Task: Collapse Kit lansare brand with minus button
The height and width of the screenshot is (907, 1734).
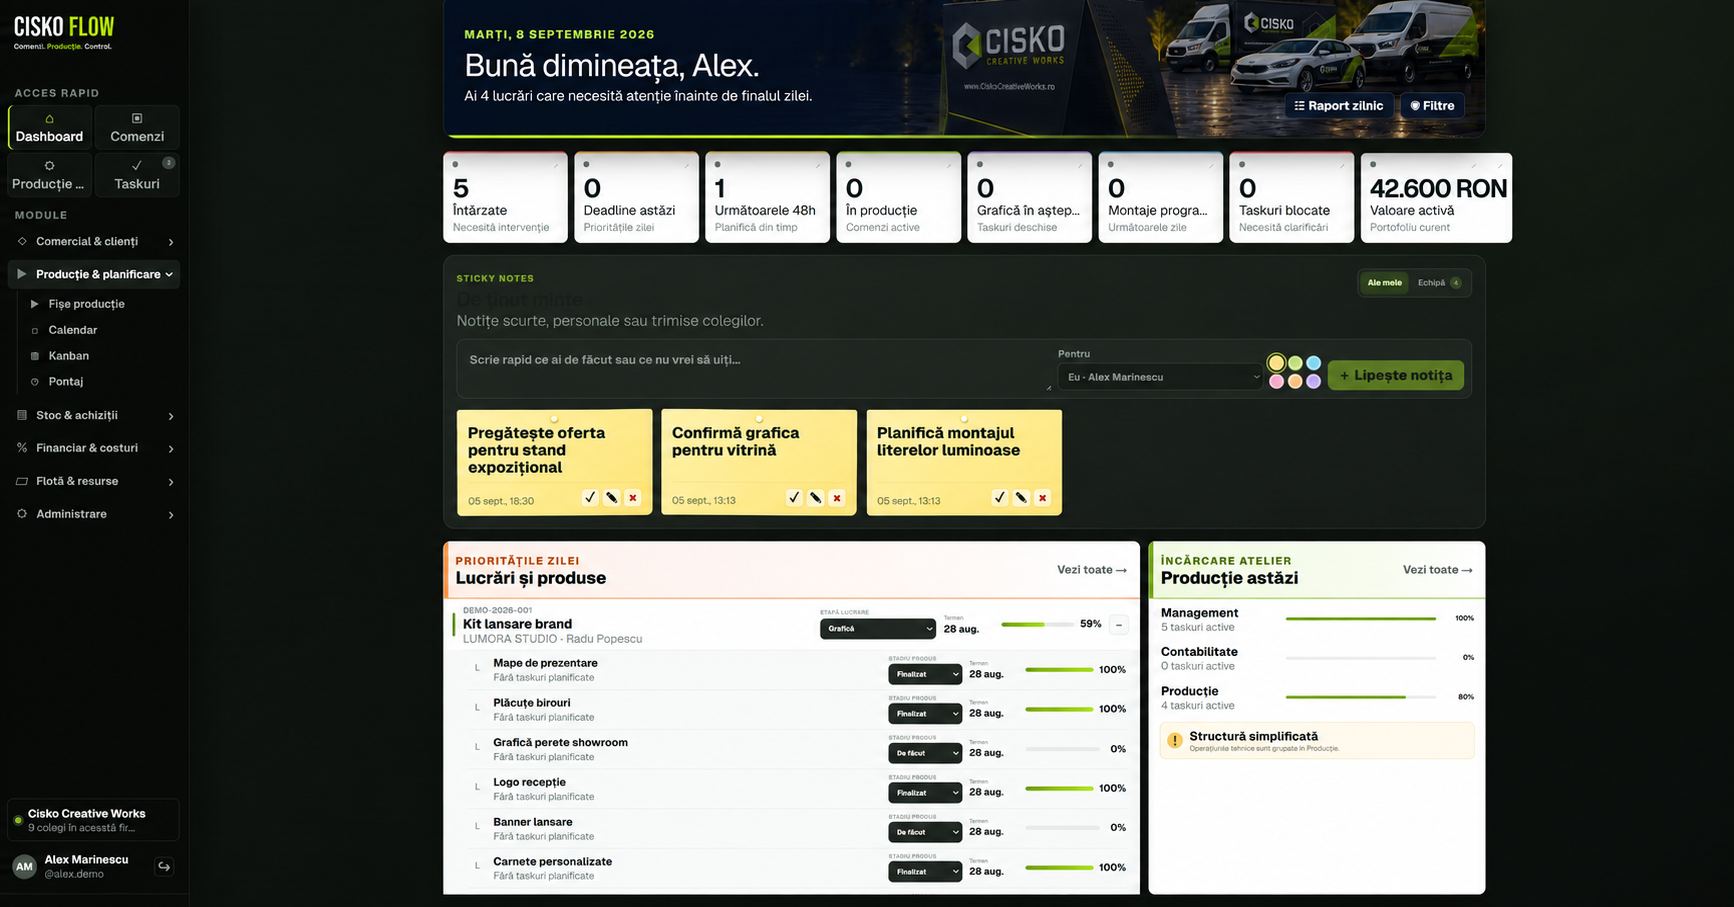Action: (x=1119, y=625)
